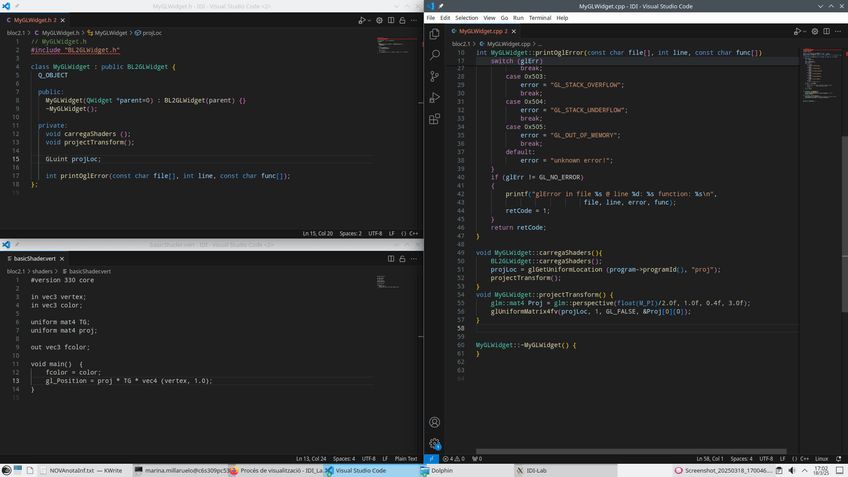The height and width of the screenshot is (477, 848).
Task: Open the Extensions view
Action: tap(434, 119)
